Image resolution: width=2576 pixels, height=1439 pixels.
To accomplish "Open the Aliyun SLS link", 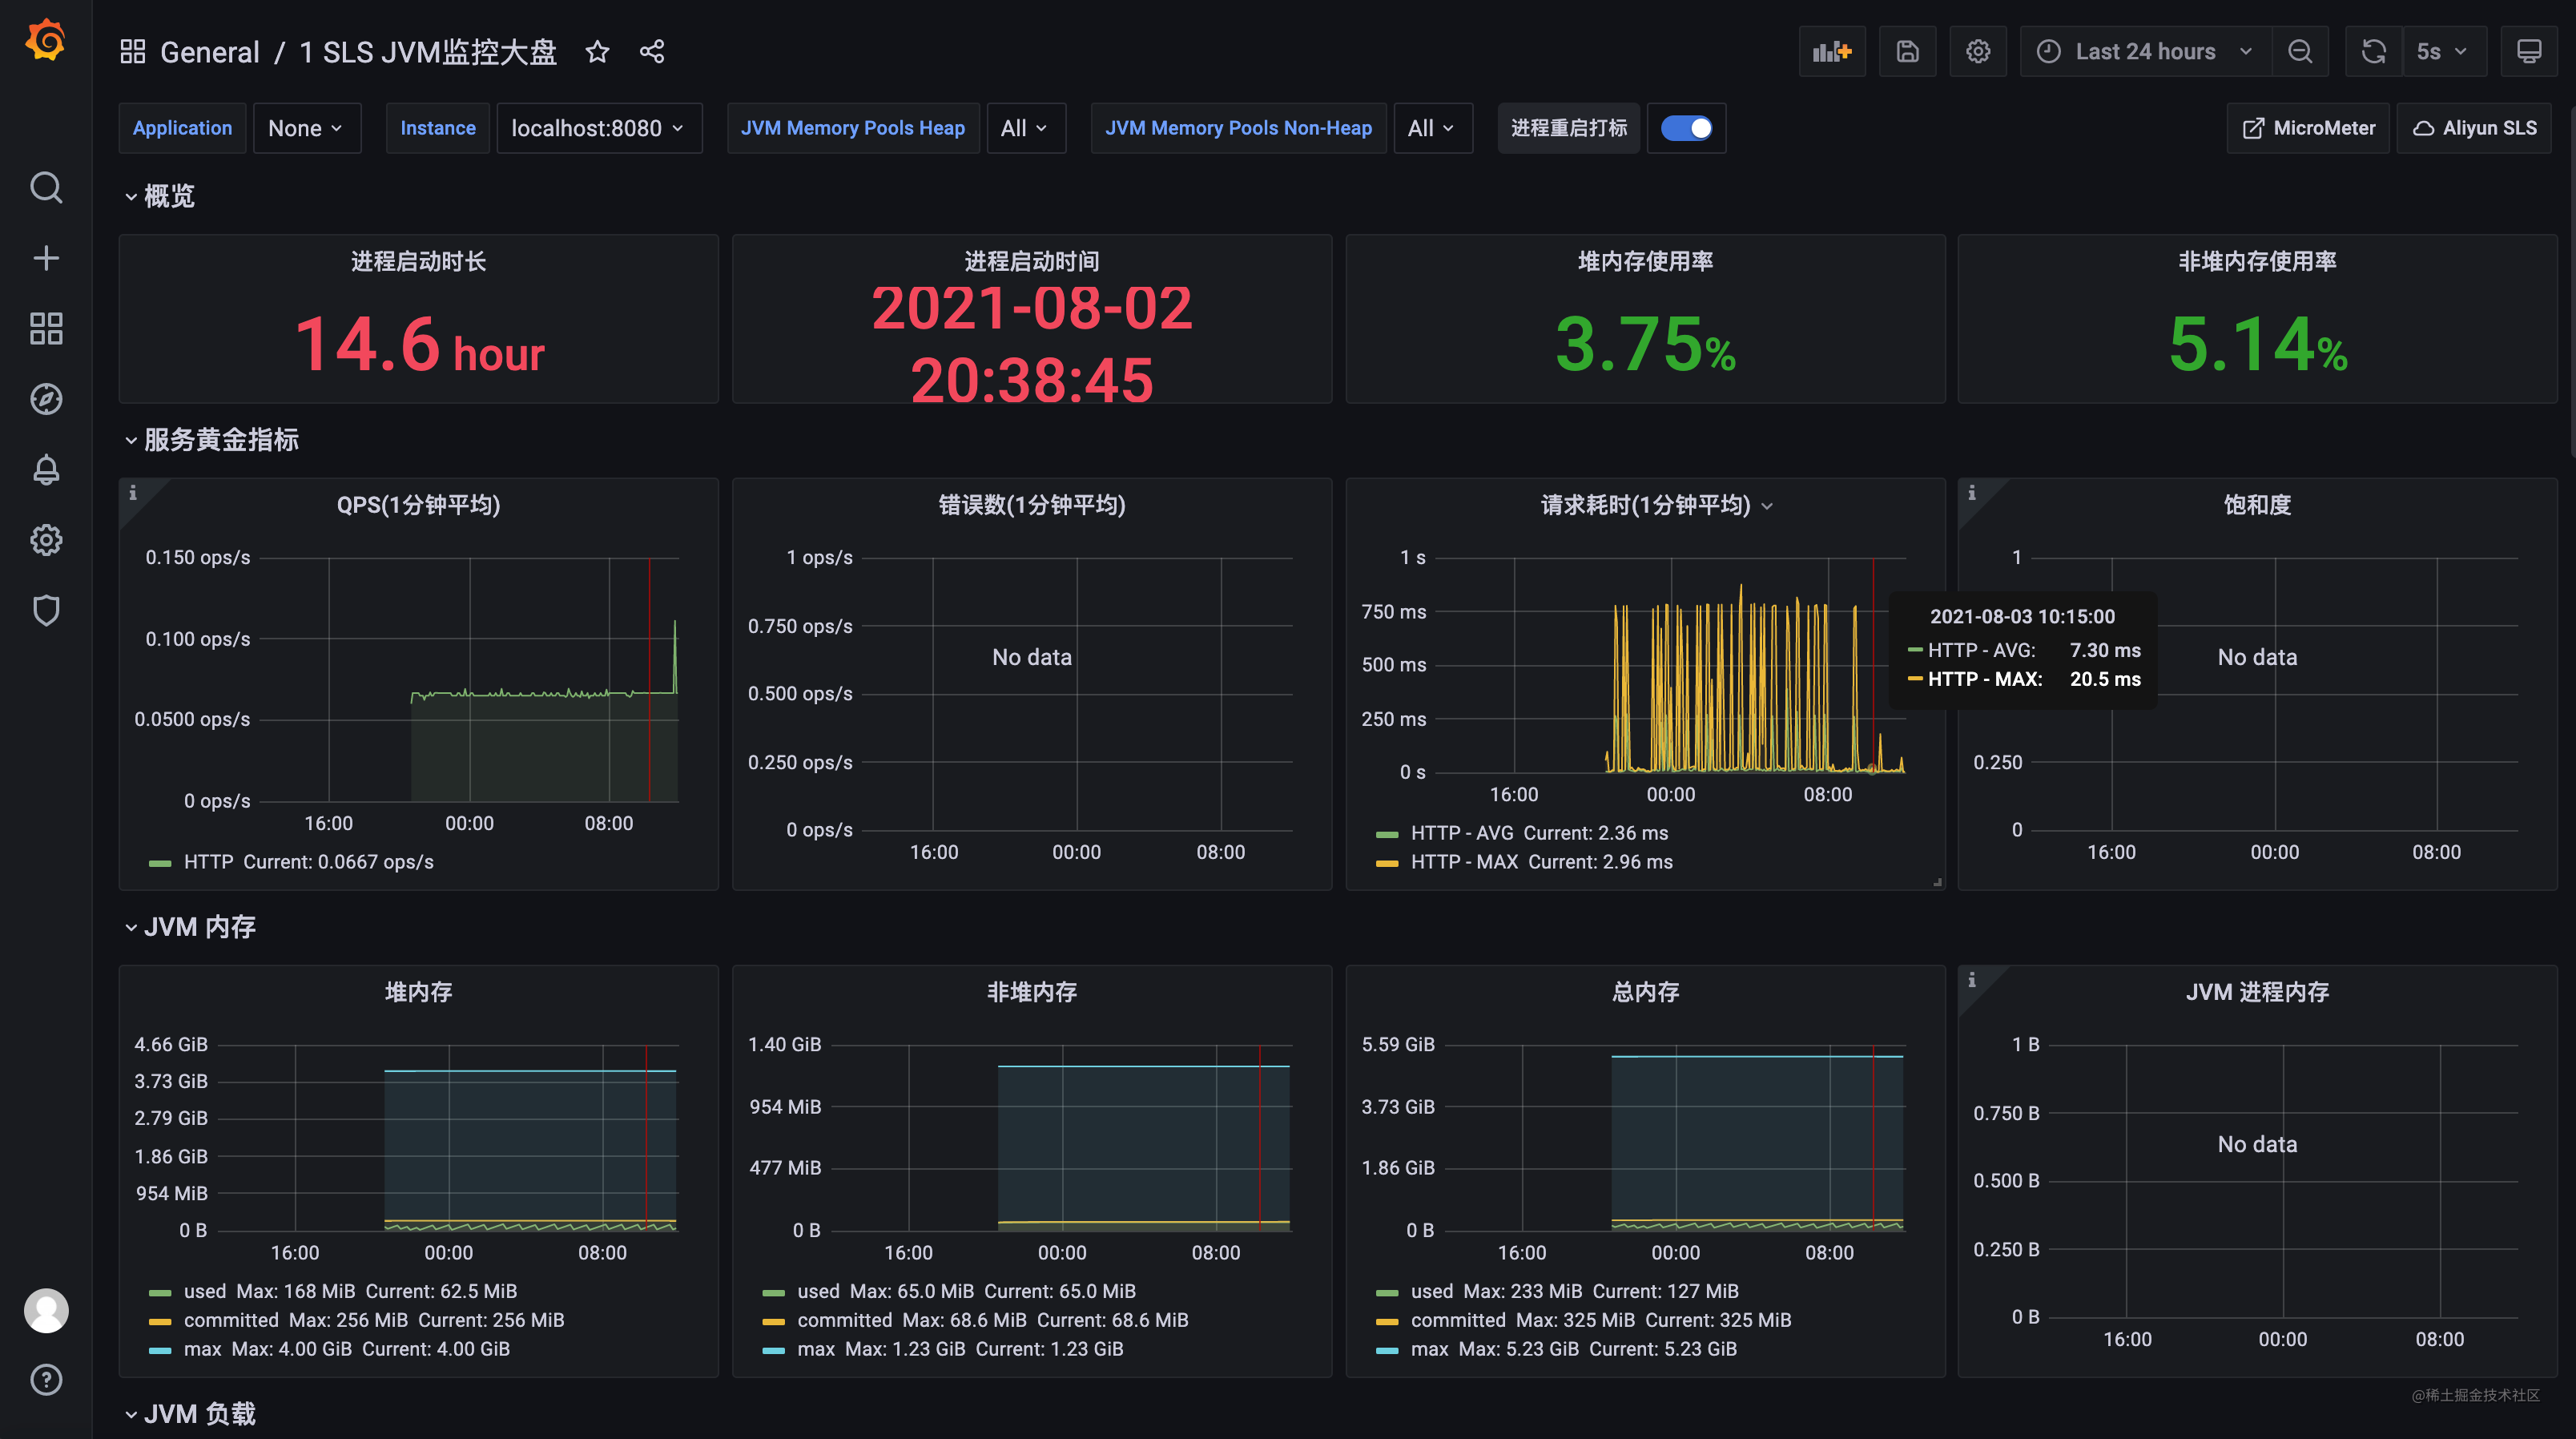I will point(2474,128).
